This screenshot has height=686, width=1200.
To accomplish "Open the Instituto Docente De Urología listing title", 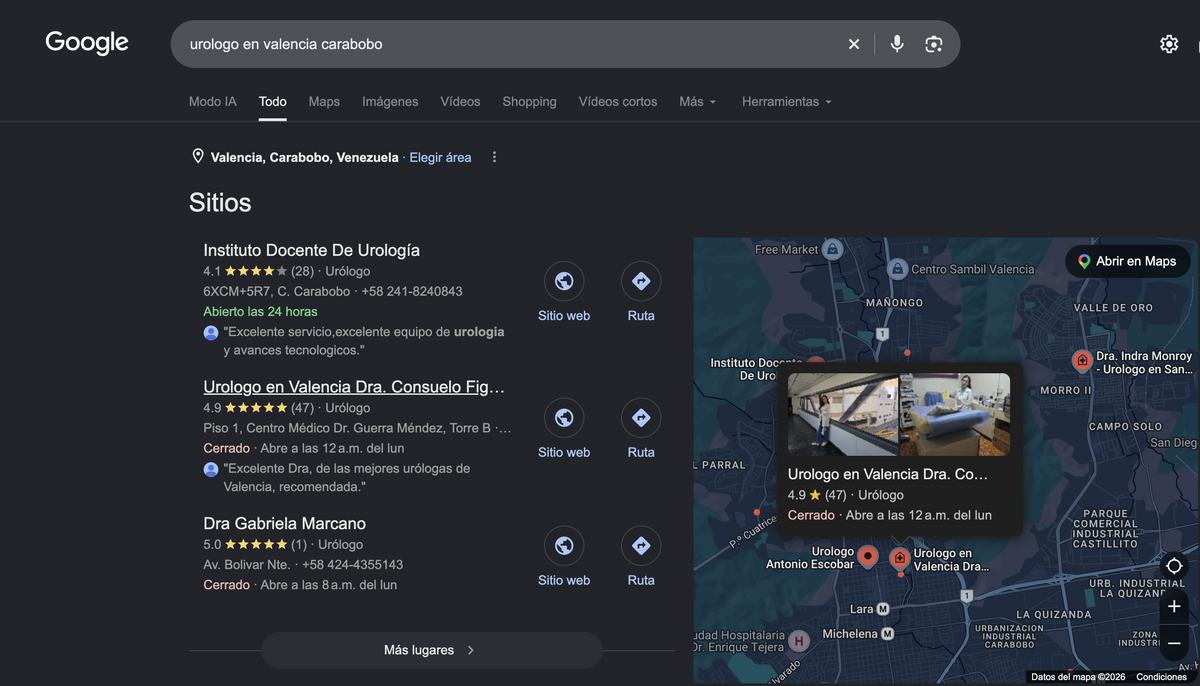I will click(311, 250).
